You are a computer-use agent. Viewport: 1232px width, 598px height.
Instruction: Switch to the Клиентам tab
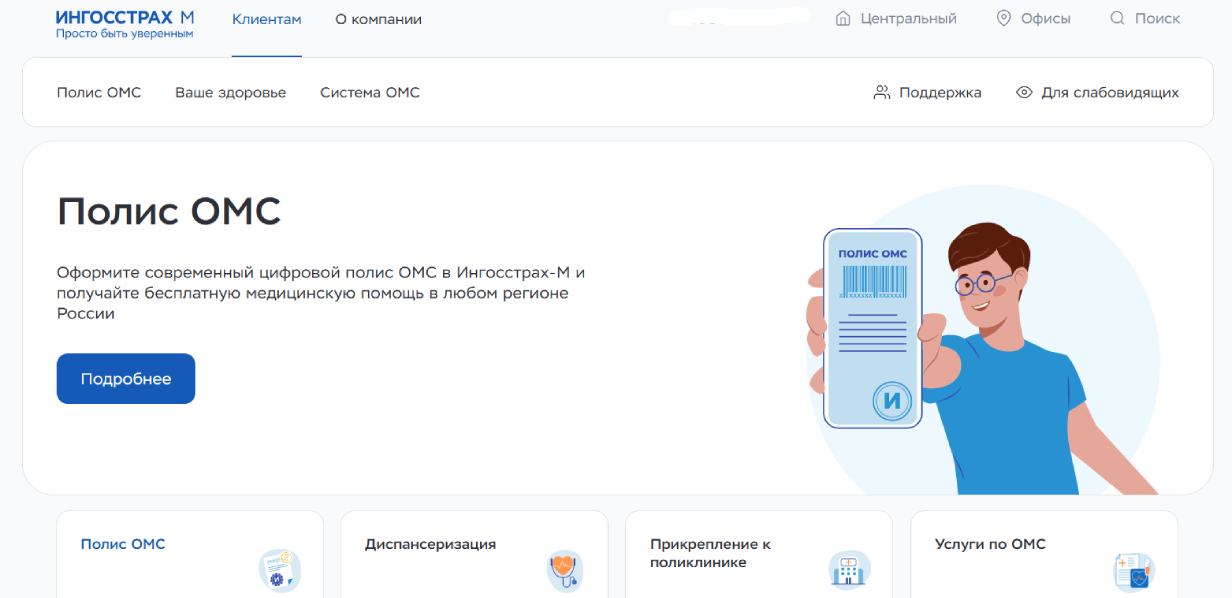tap(266, 19)
